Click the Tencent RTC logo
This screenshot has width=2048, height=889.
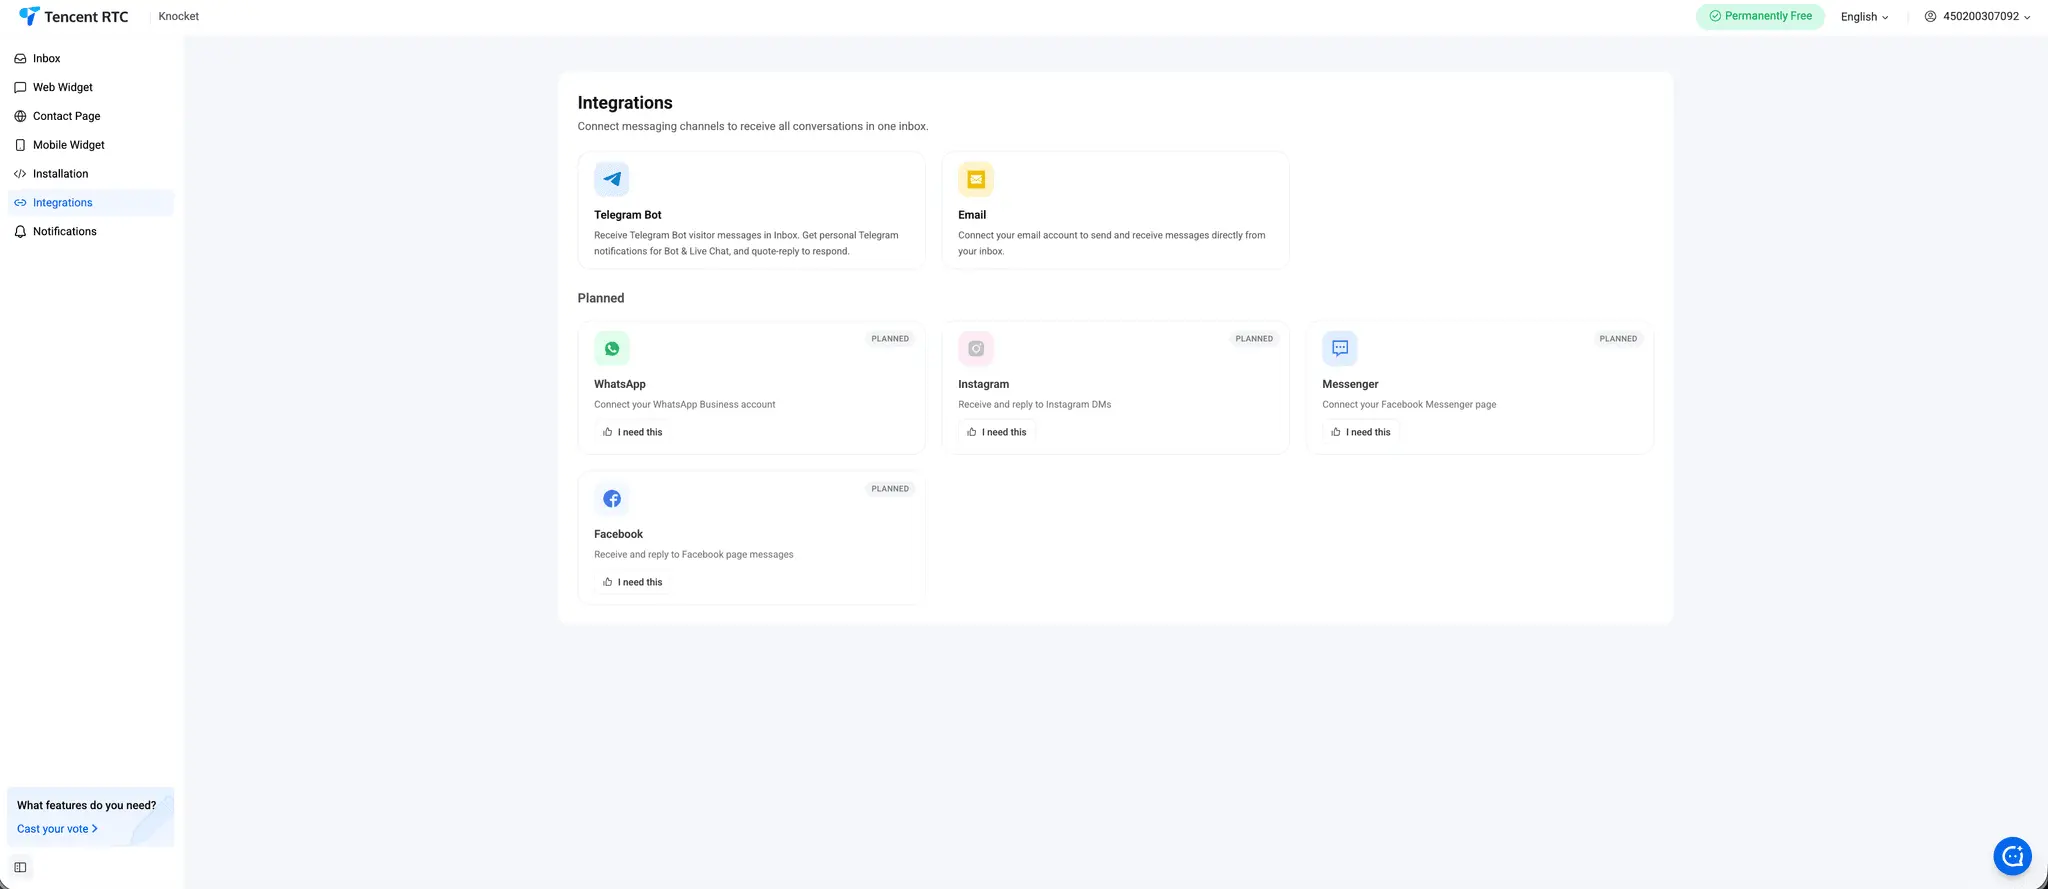(x=74, y=16)
